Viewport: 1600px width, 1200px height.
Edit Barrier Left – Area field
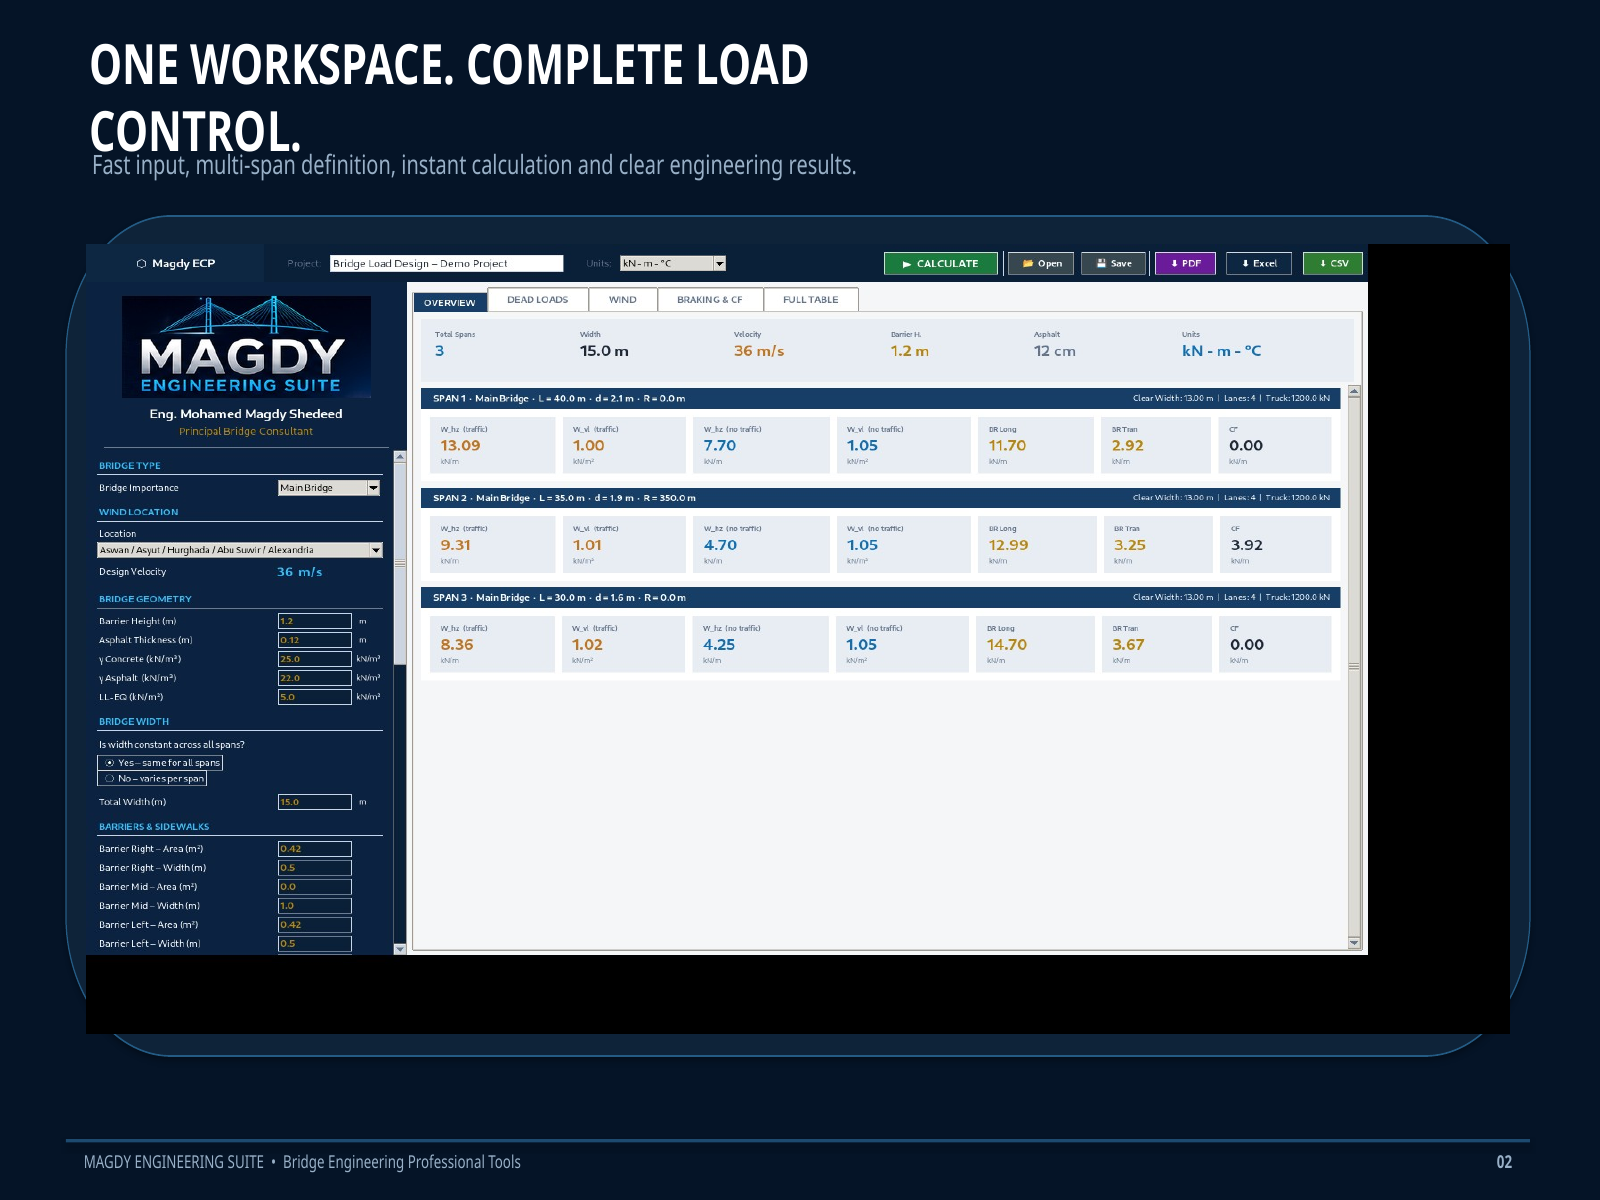(315, 925)
